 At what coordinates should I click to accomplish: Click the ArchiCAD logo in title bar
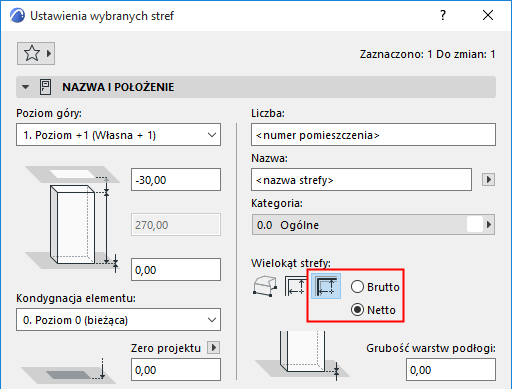pyautogui.click(x=17, y=16)
